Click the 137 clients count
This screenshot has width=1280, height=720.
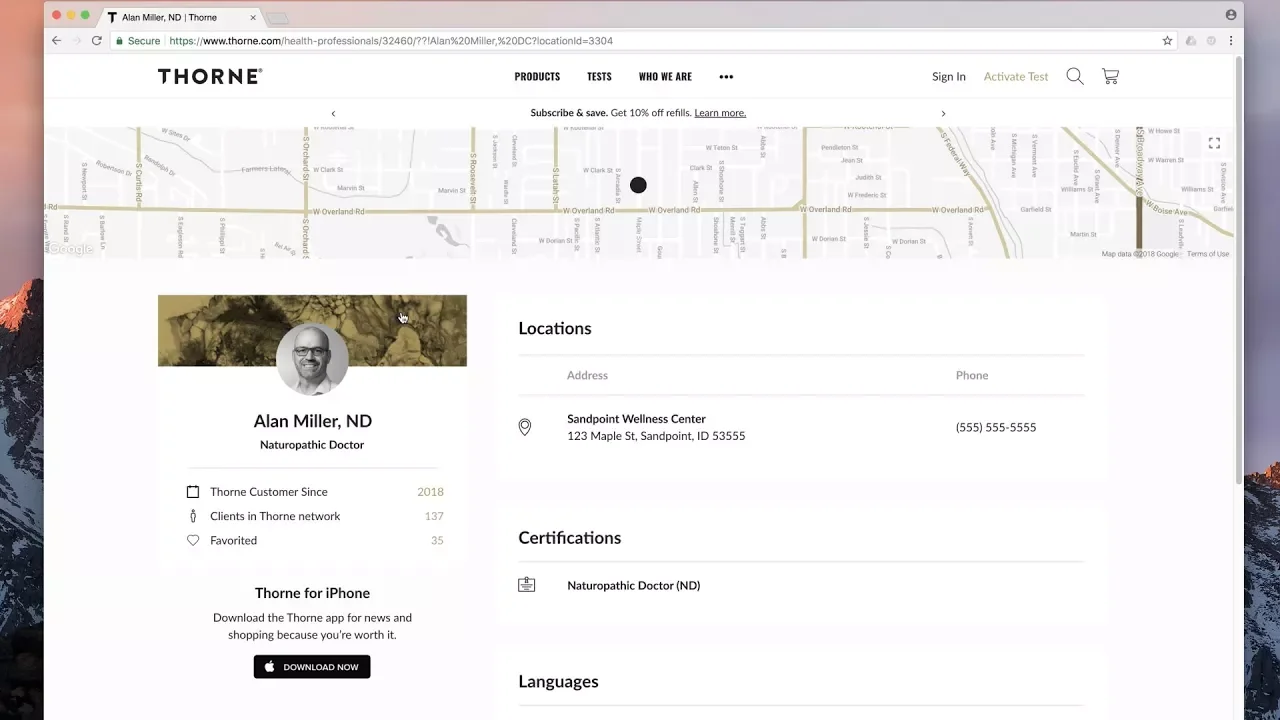point(434,516)
